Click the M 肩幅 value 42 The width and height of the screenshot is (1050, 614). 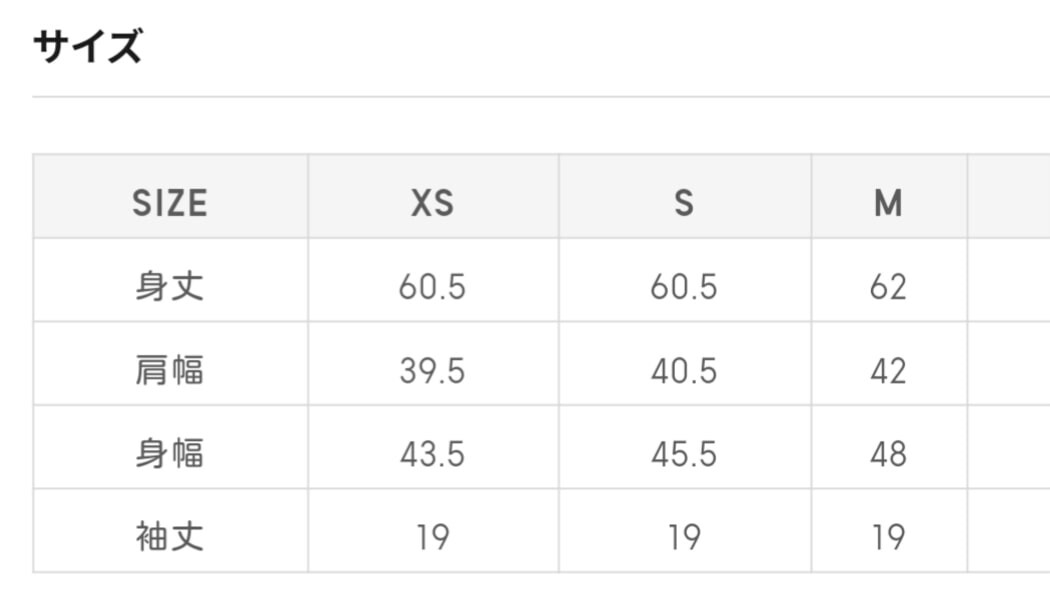888,371
